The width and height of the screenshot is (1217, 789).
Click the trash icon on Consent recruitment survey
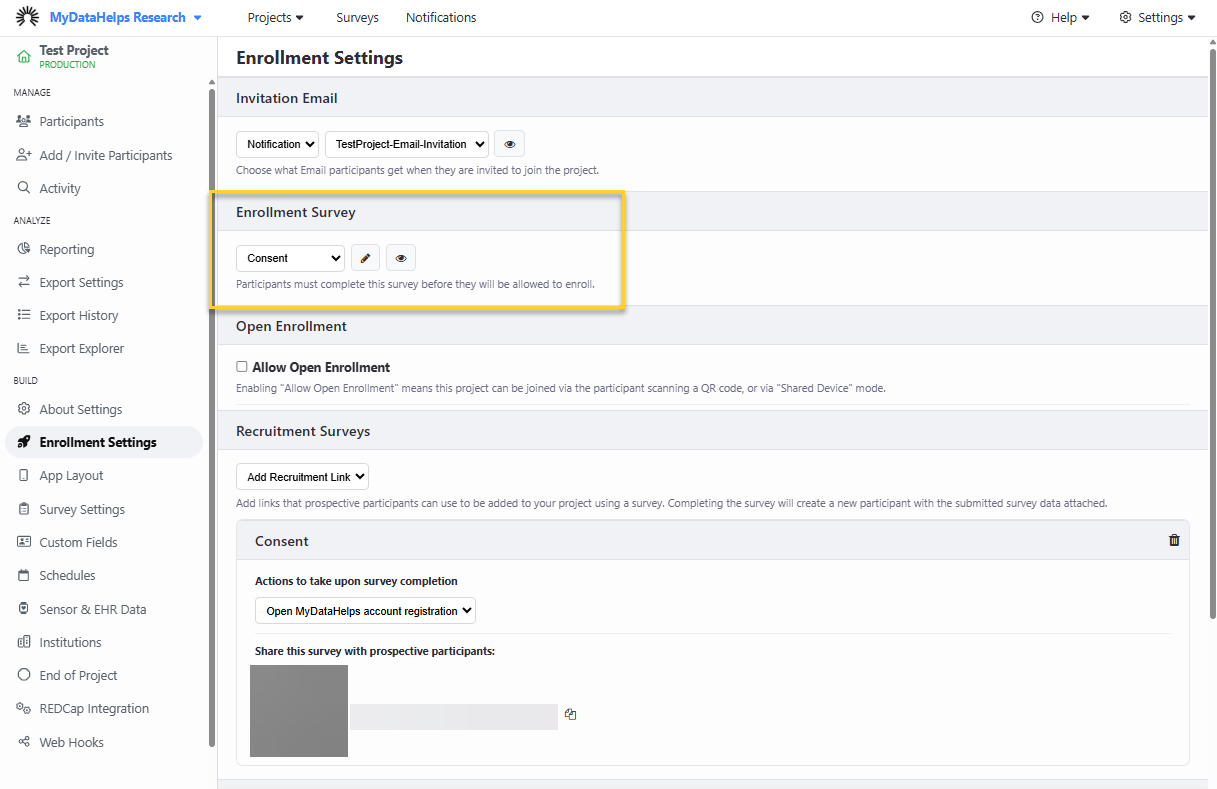(x=1174, y=540)
